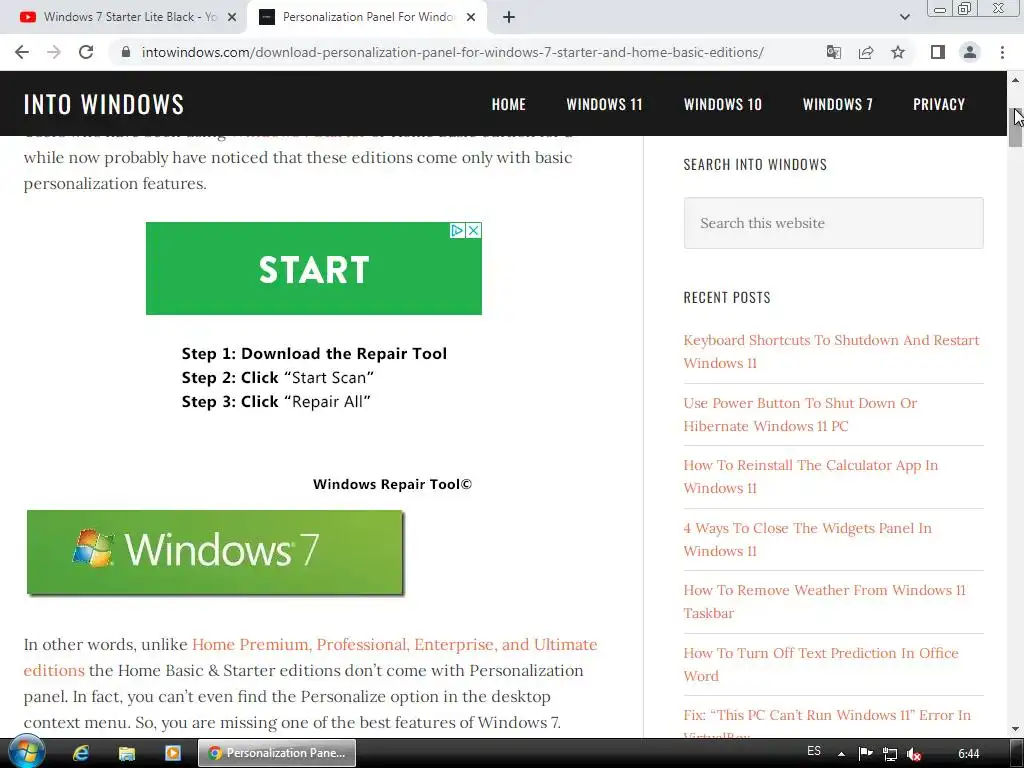Share this page with the share icon

866,52
